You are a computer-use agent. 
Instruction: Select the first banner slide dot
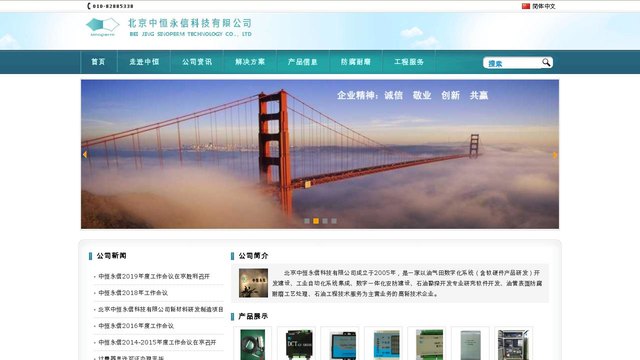click(307, 221)
